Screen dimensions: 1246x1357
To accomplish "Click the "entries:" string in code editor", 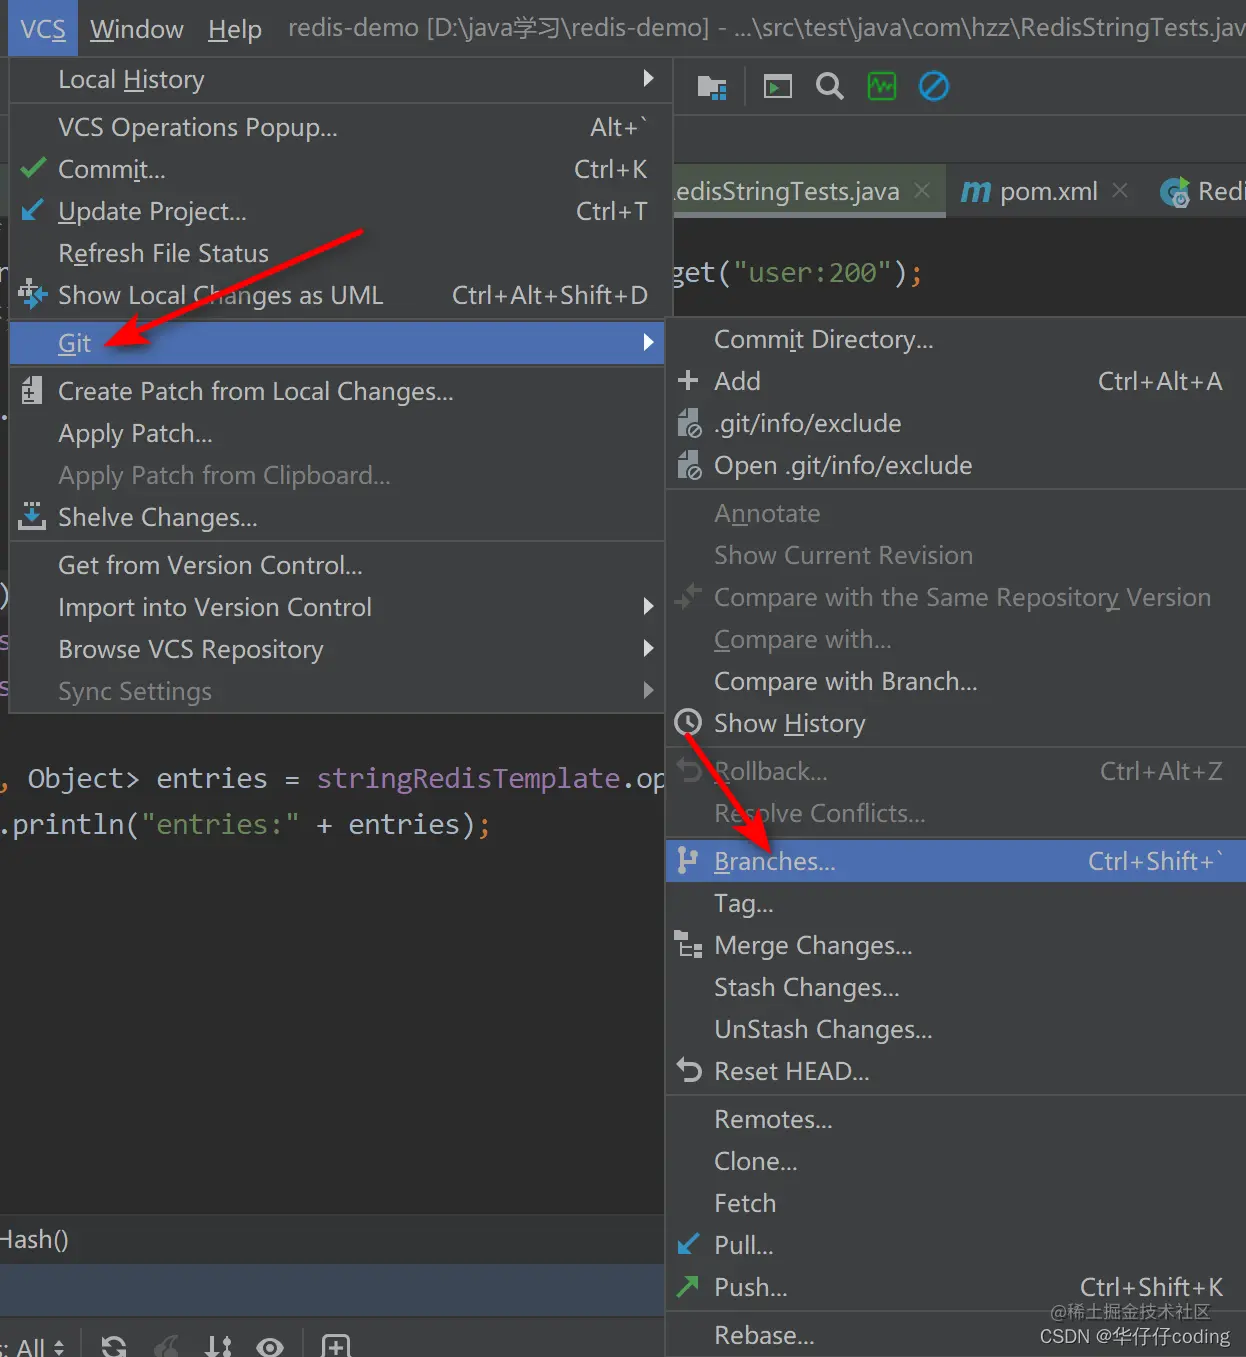I will [x=220, y=824].
